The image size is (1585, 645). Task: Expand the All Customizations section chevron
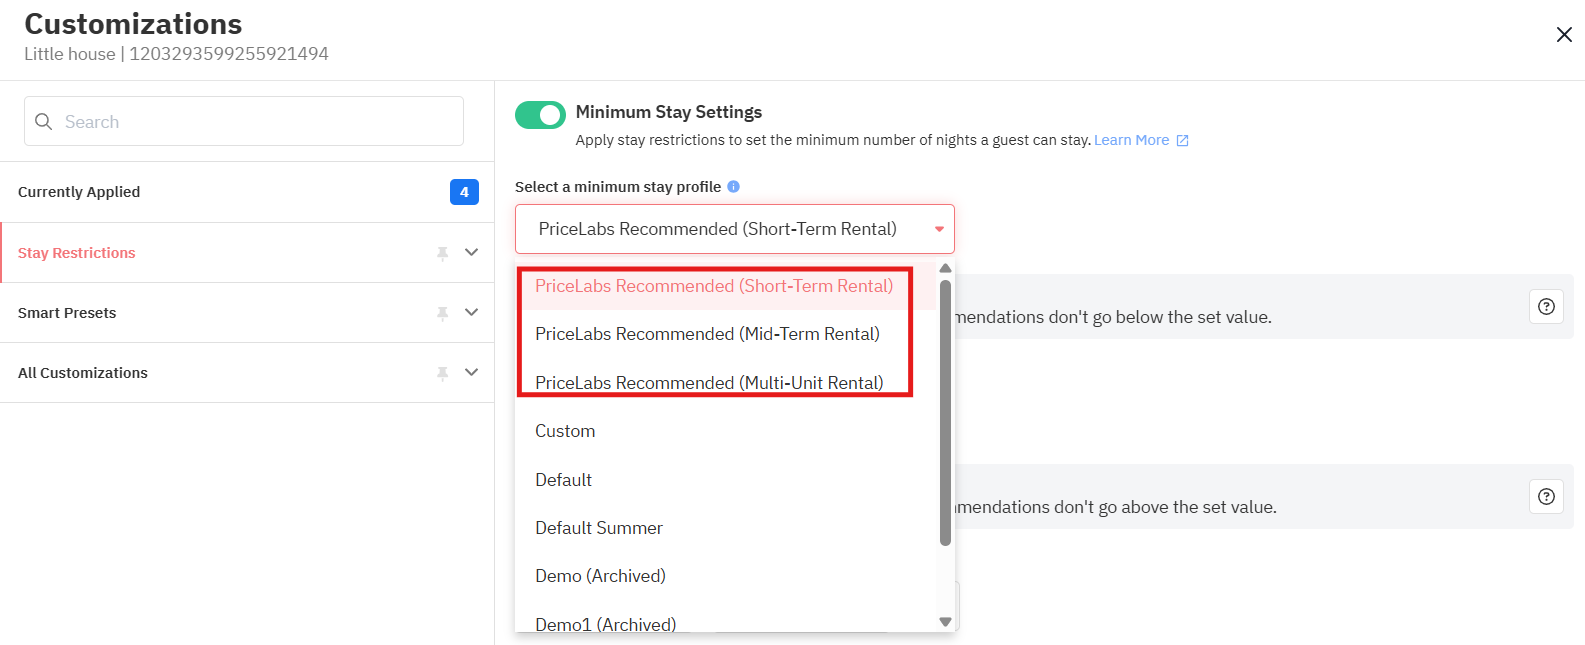coord(472,373)
